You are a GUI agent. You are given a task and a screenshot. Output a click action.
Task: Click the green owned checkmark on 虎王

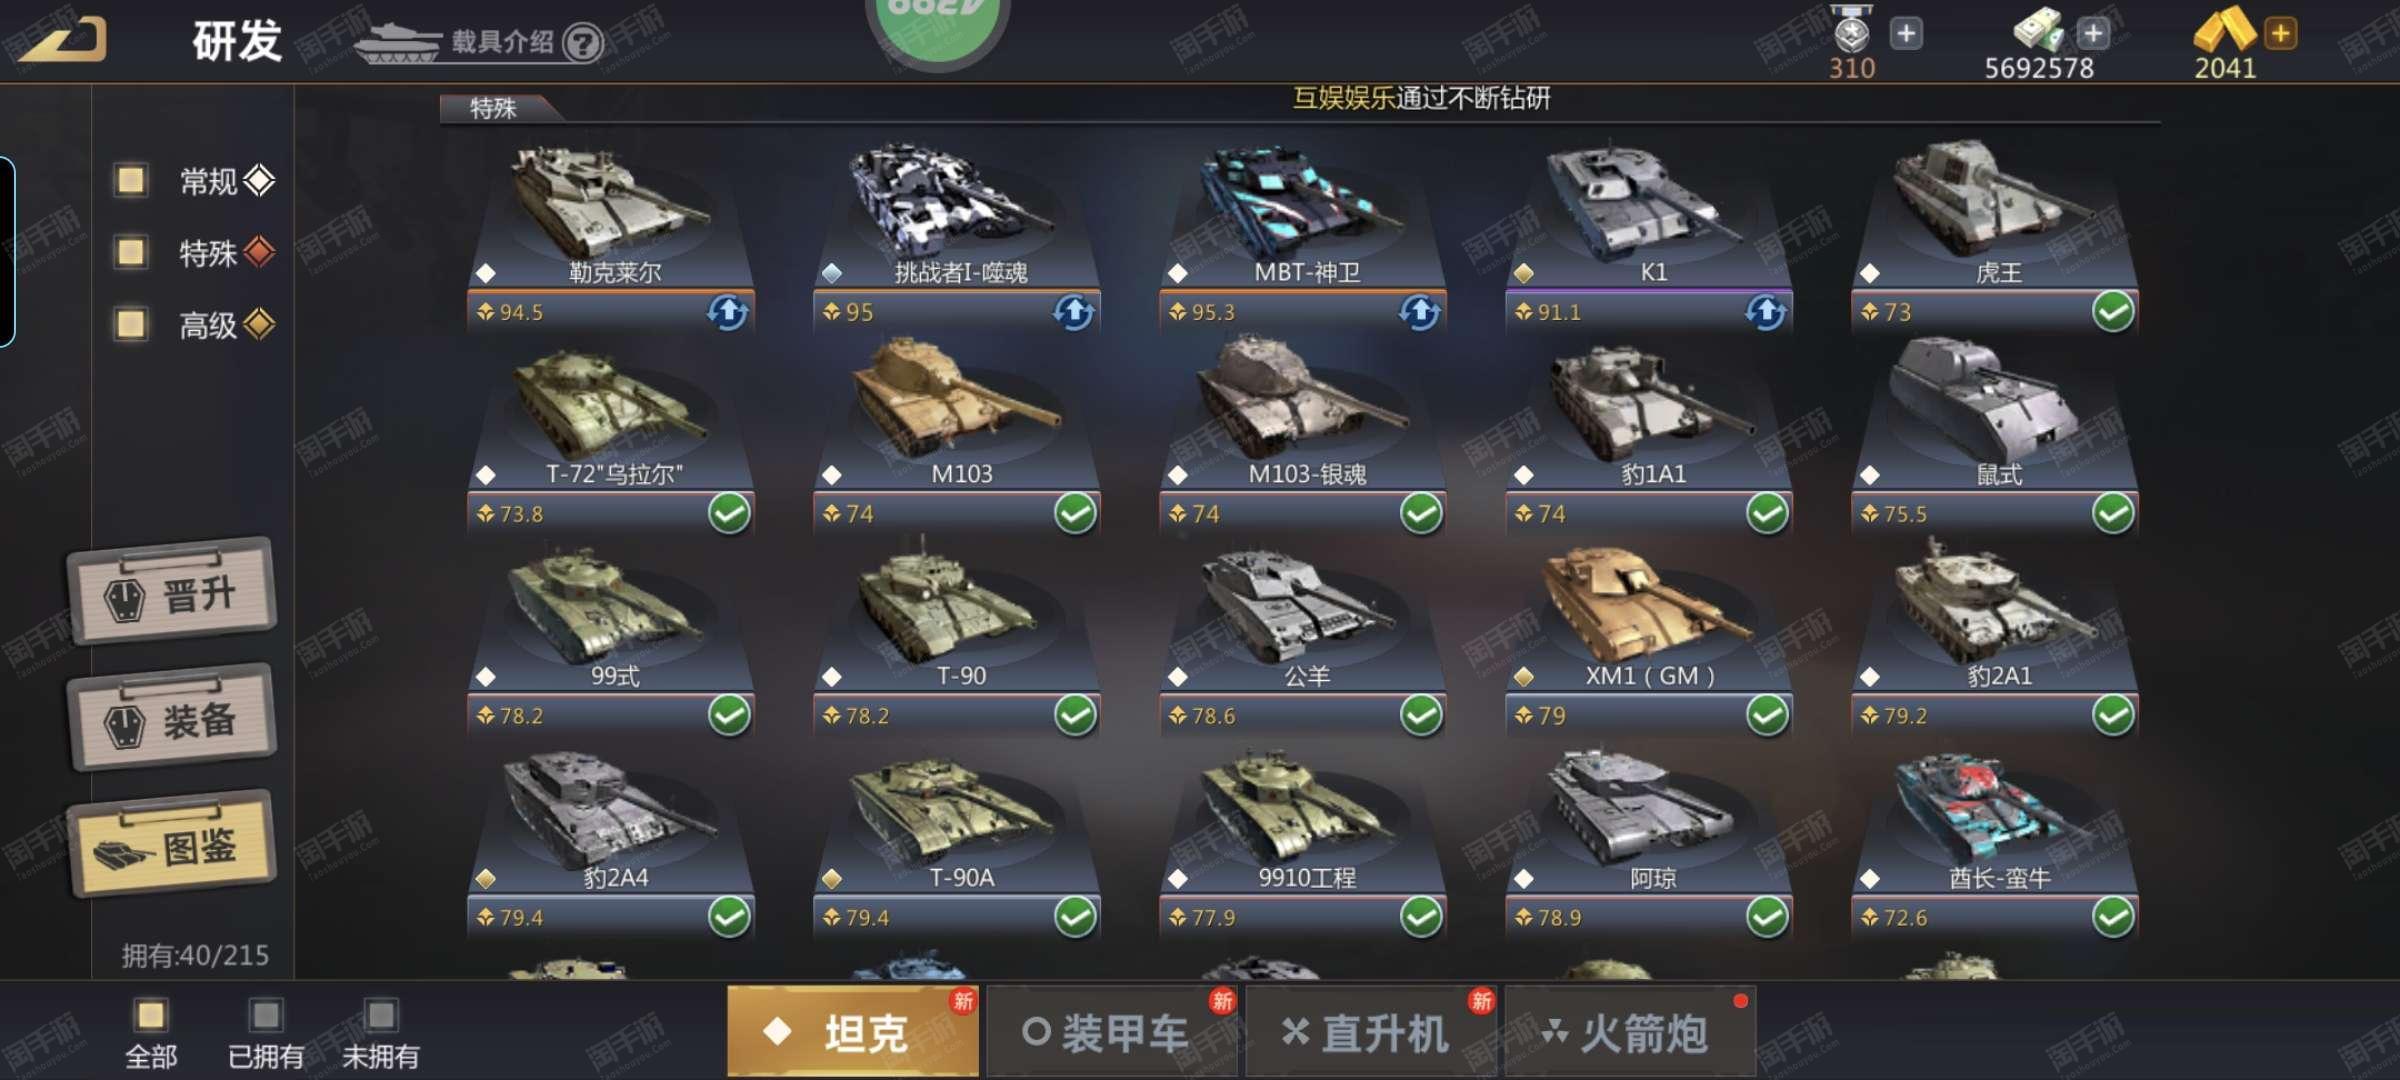(2113, 312)
